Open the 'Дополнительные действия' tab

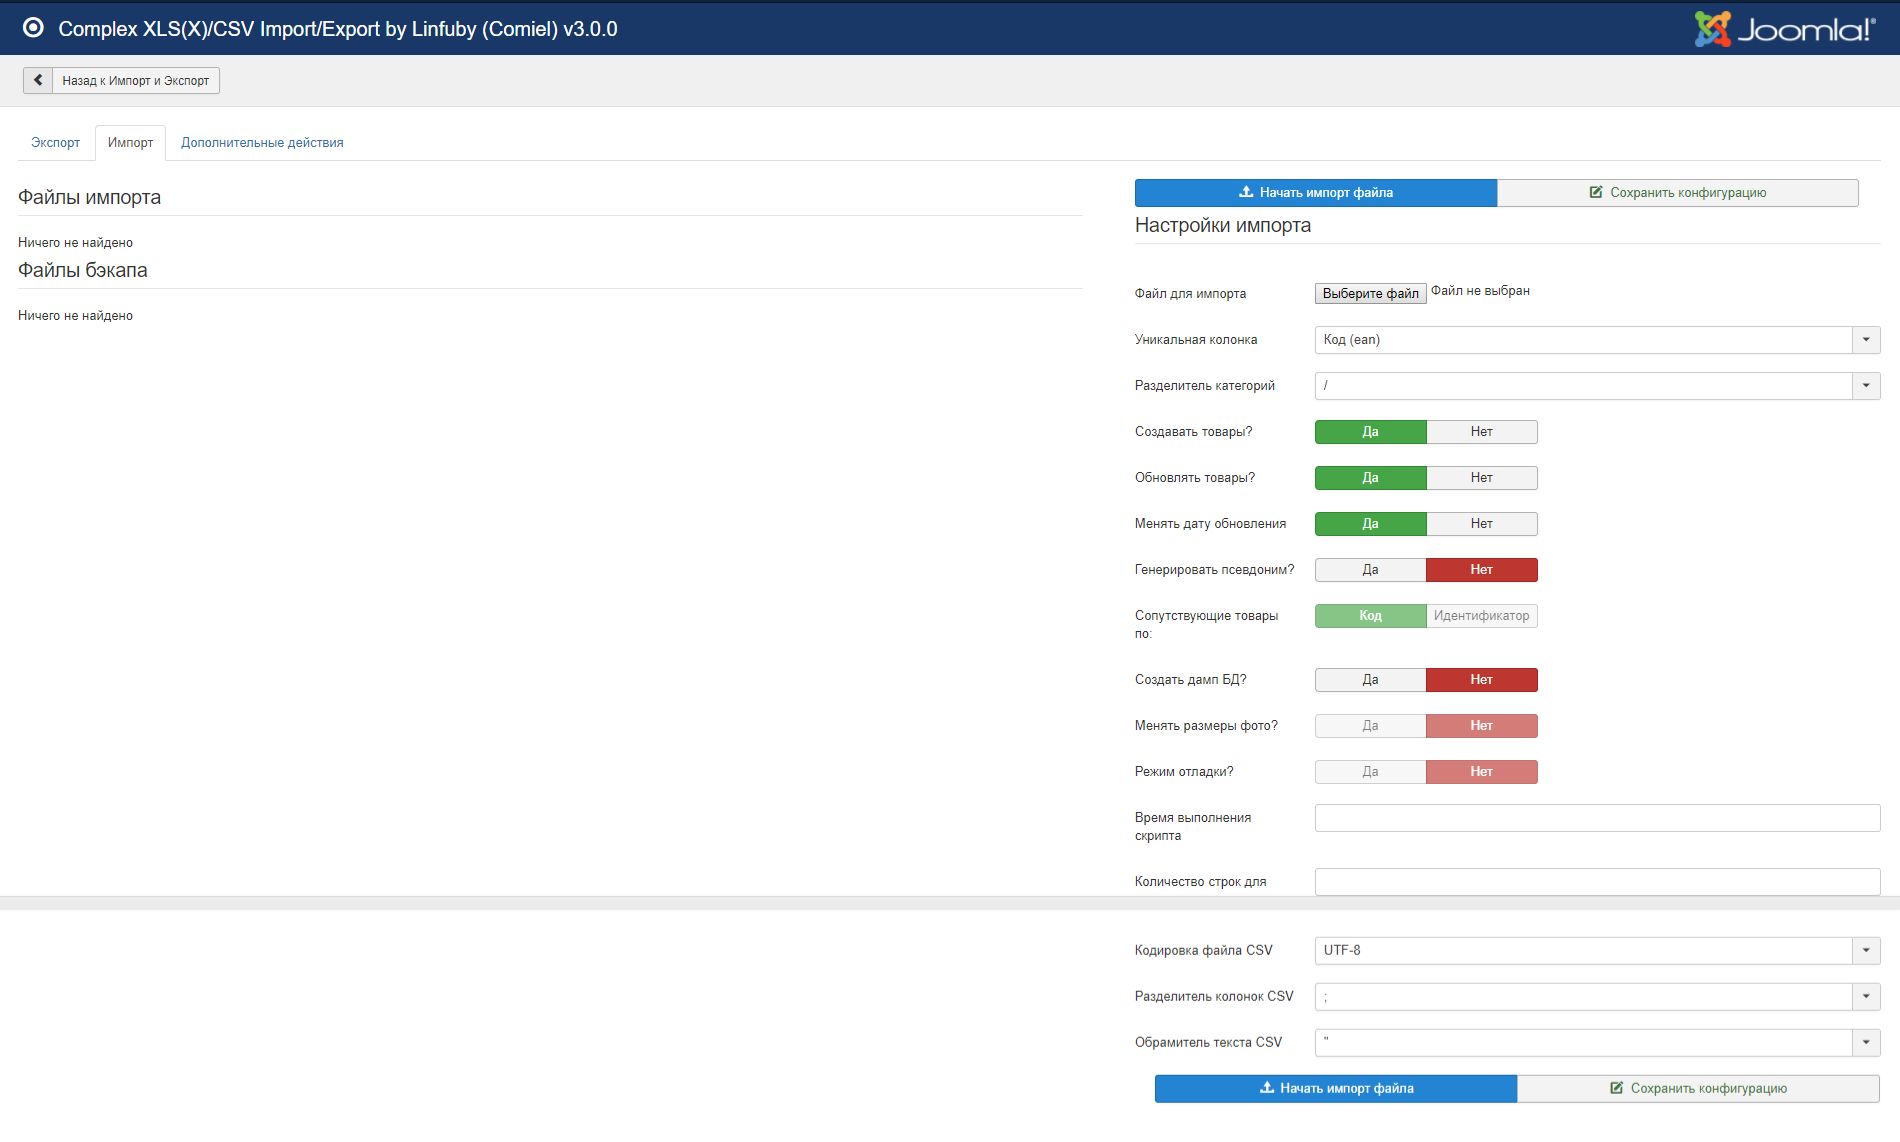[x=262, y=143]
